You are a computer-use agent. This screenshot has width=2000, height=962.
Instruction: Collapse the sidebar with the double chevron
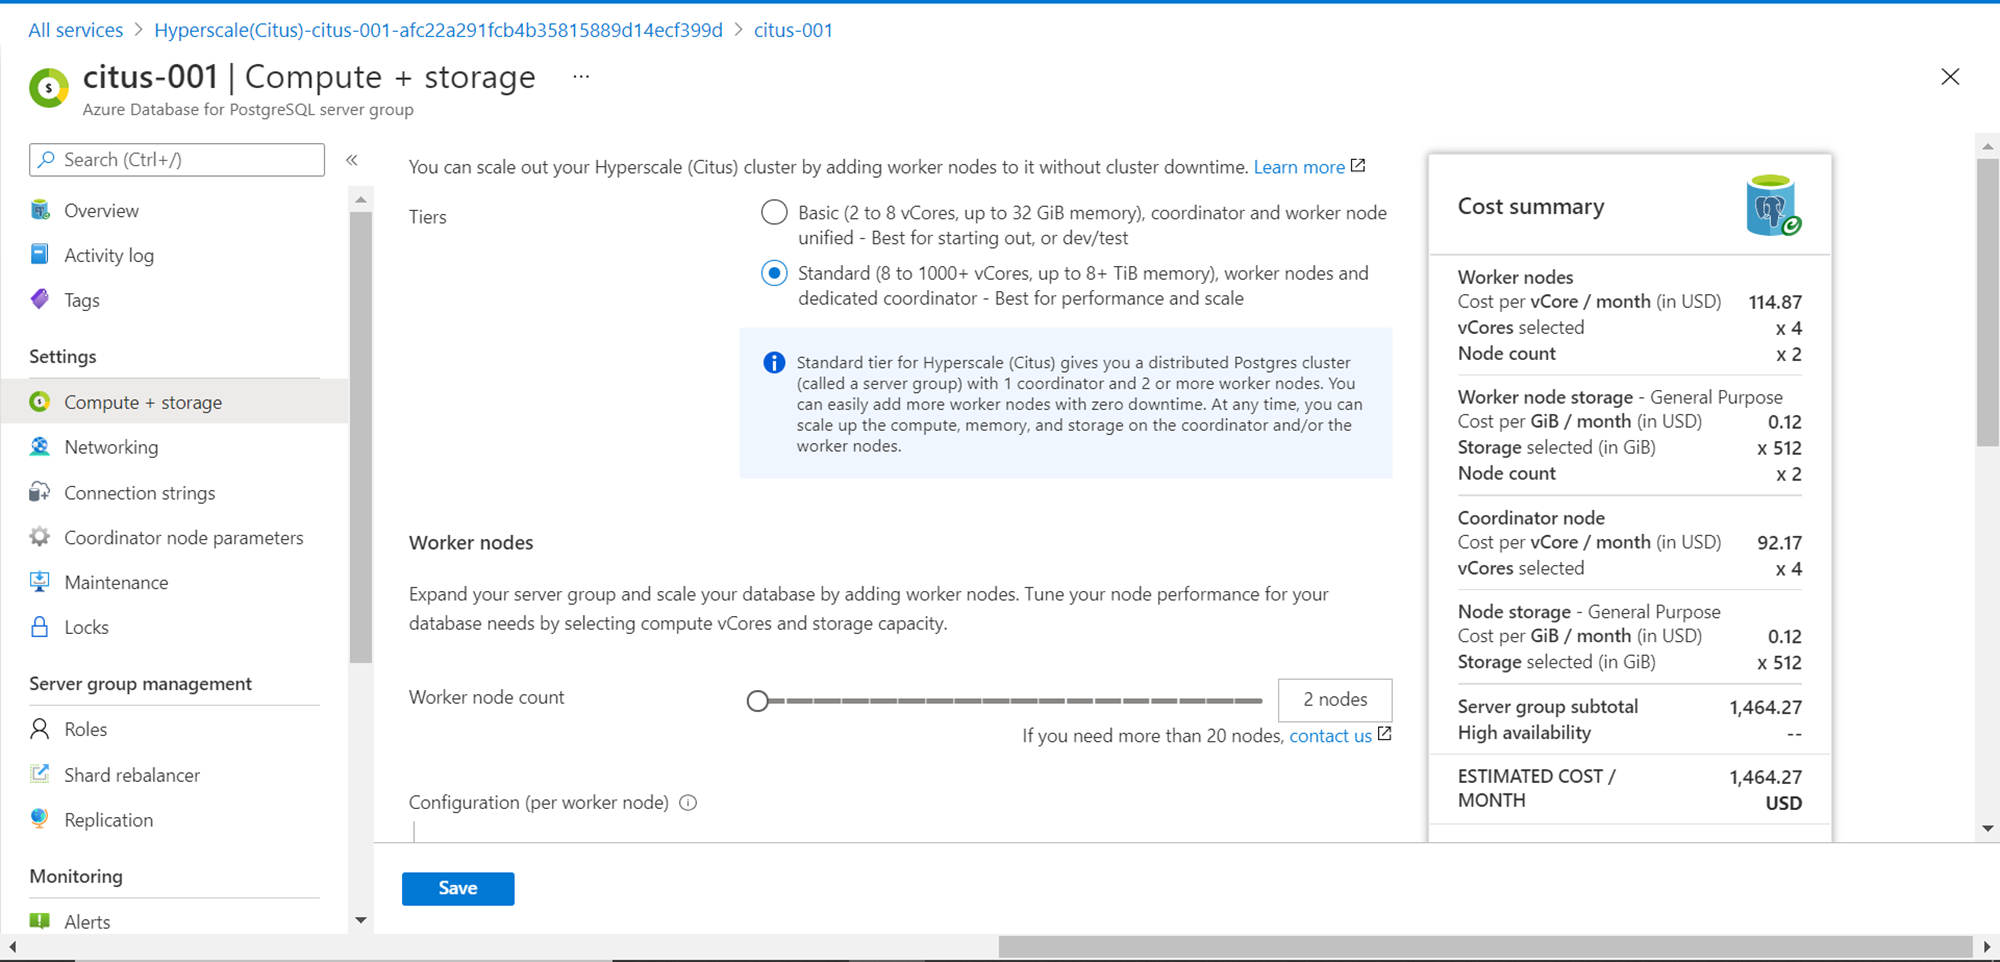pyautogui.click(x=352, y=160)
